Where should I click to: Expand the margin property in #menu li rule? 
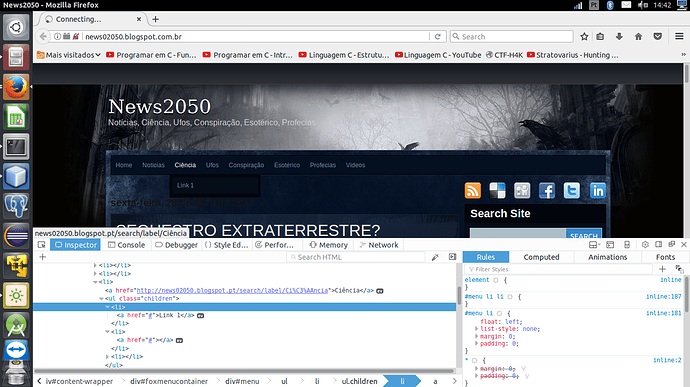(477, 336)
